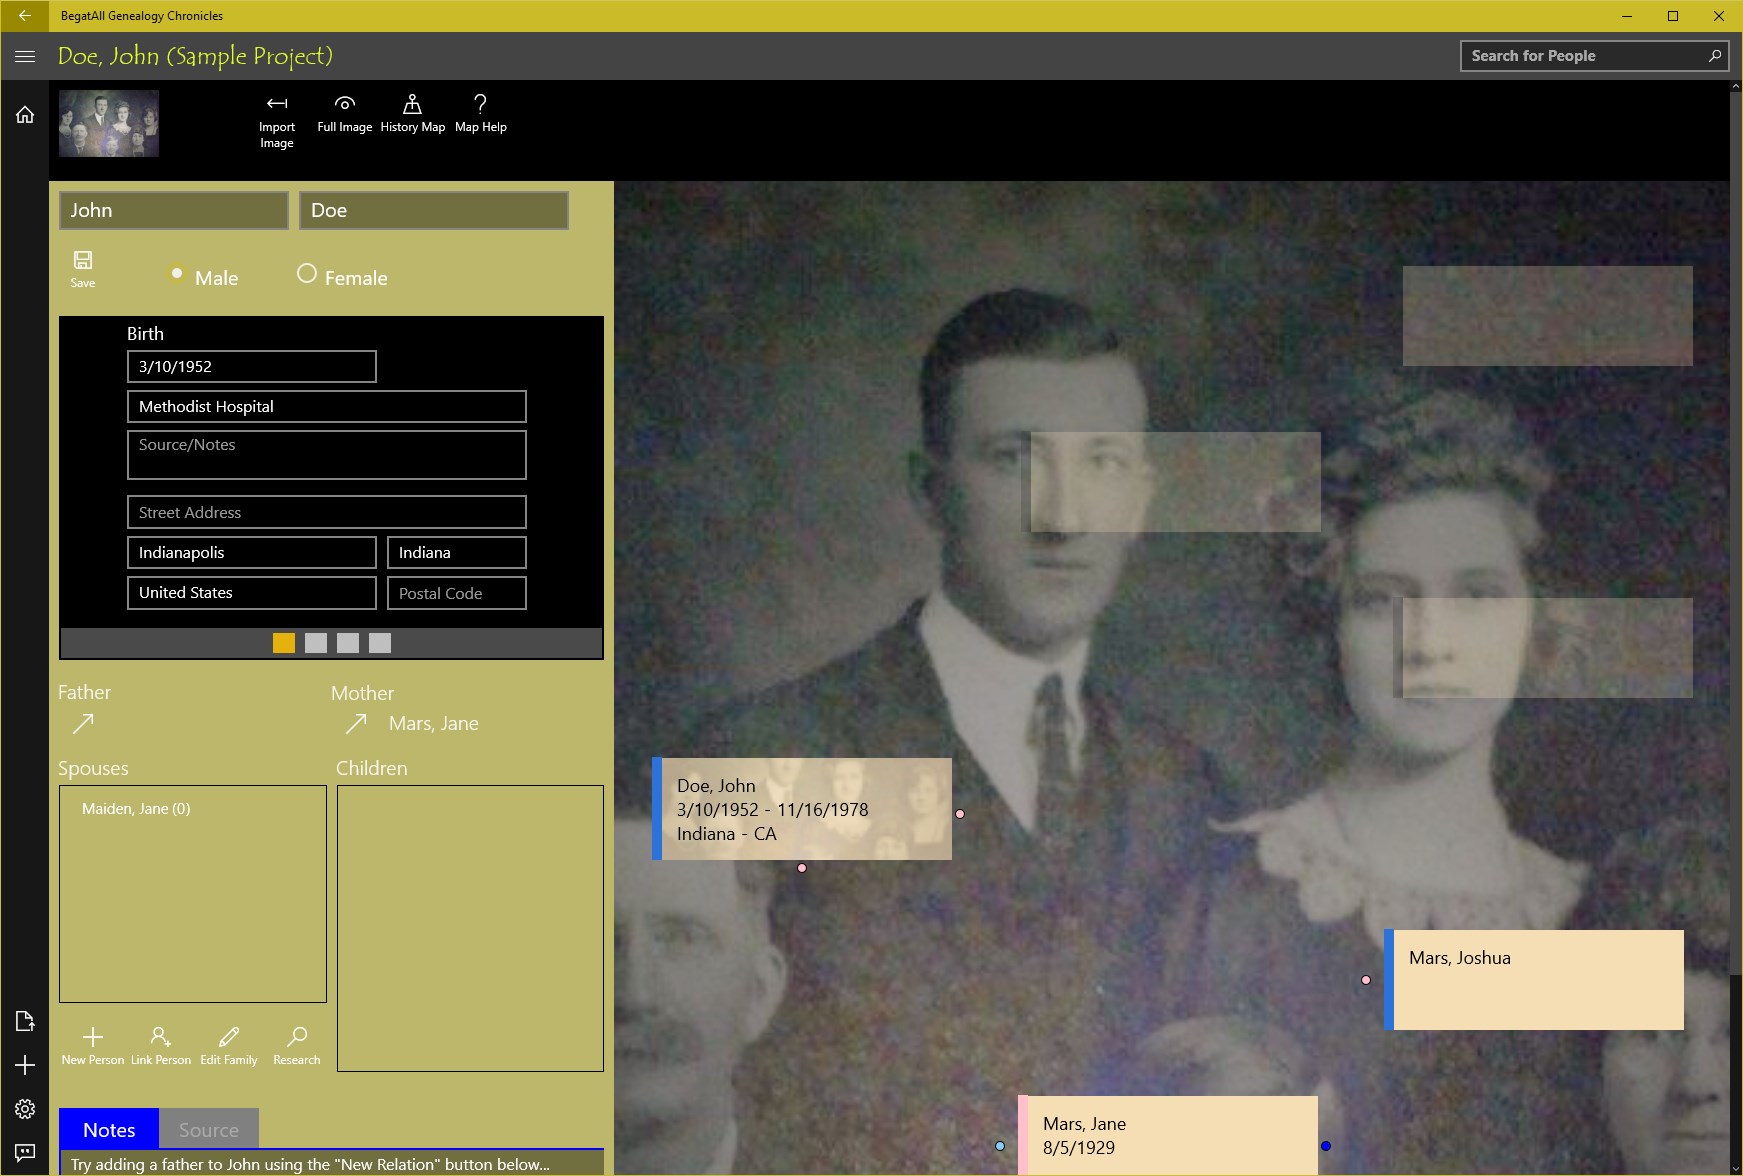Select the Mars, Joshua map card

[x=1534, y=980]
